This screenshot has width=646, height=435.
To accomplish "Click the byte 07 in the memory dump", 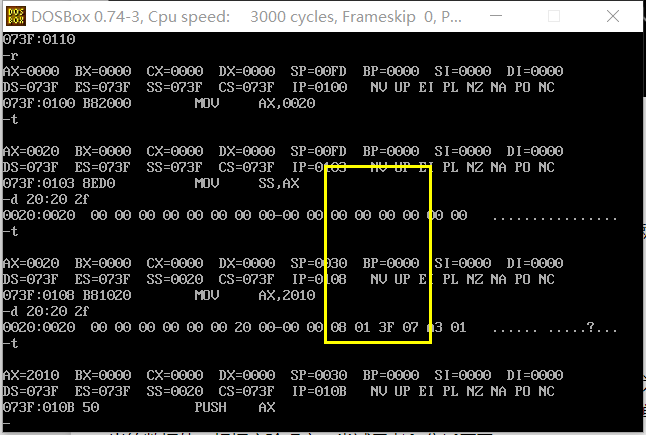I will tap(410, 327).
